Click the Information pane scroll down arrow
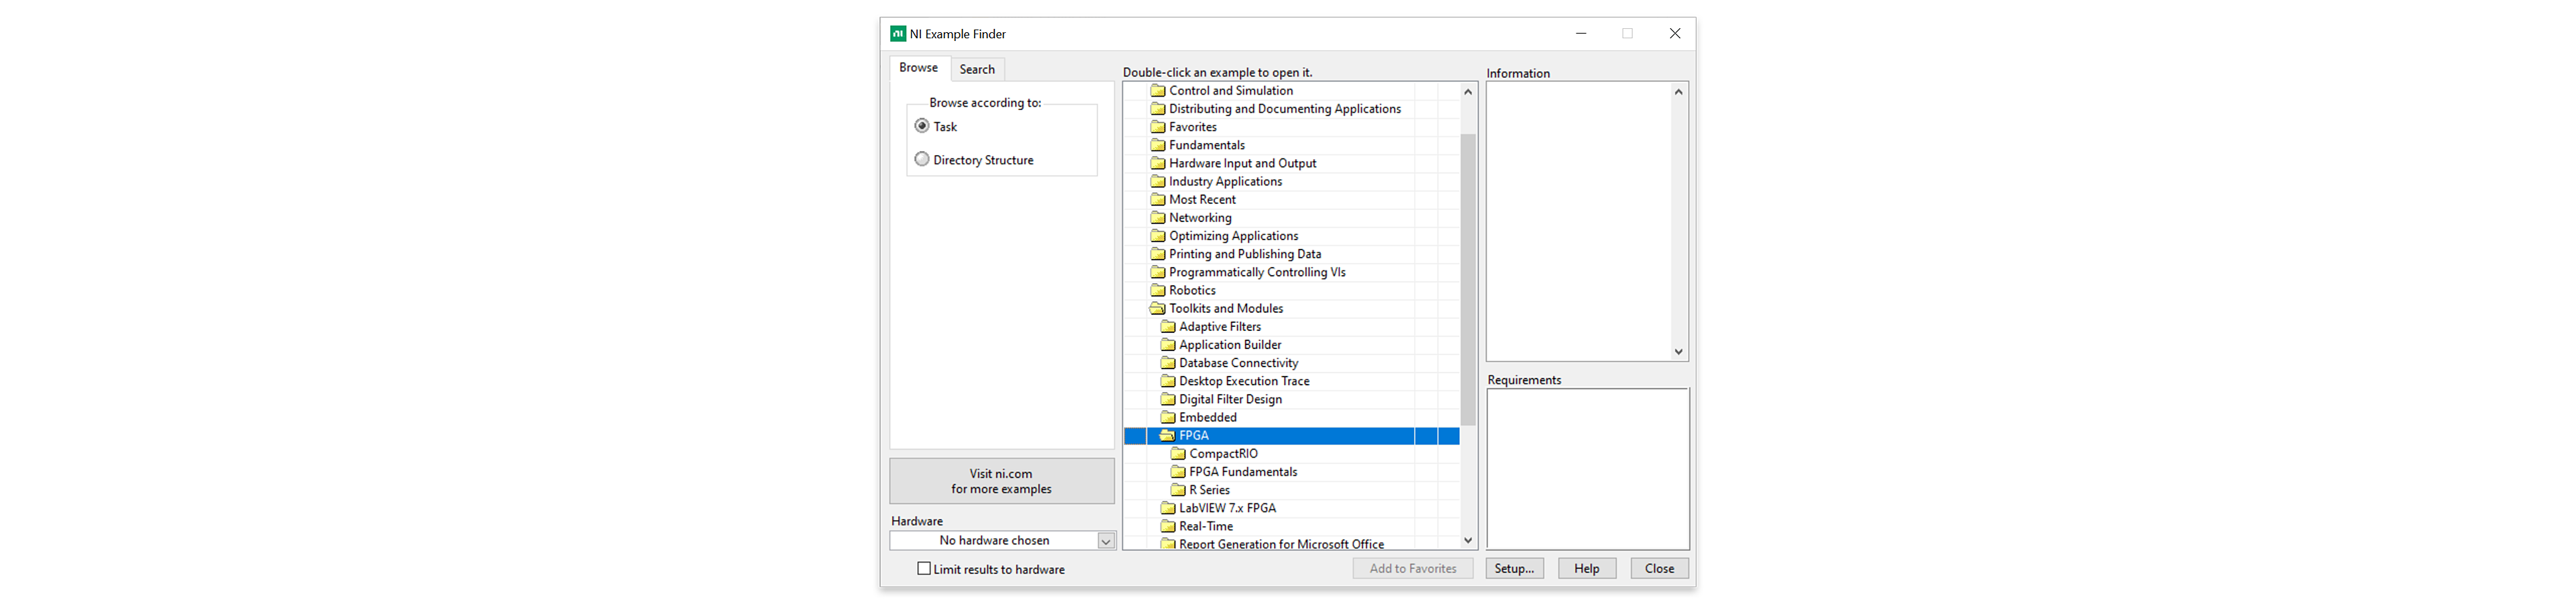Viewport: 2576px width, 604px height. click(1679, 352)
